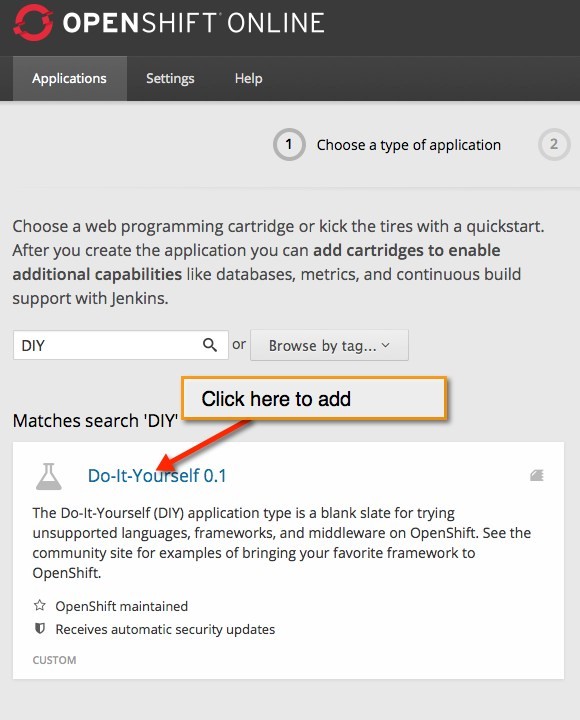580x720 pixels.
Task: Open the Do-It-Yourself 0.1 link
Action: [157, 476]
